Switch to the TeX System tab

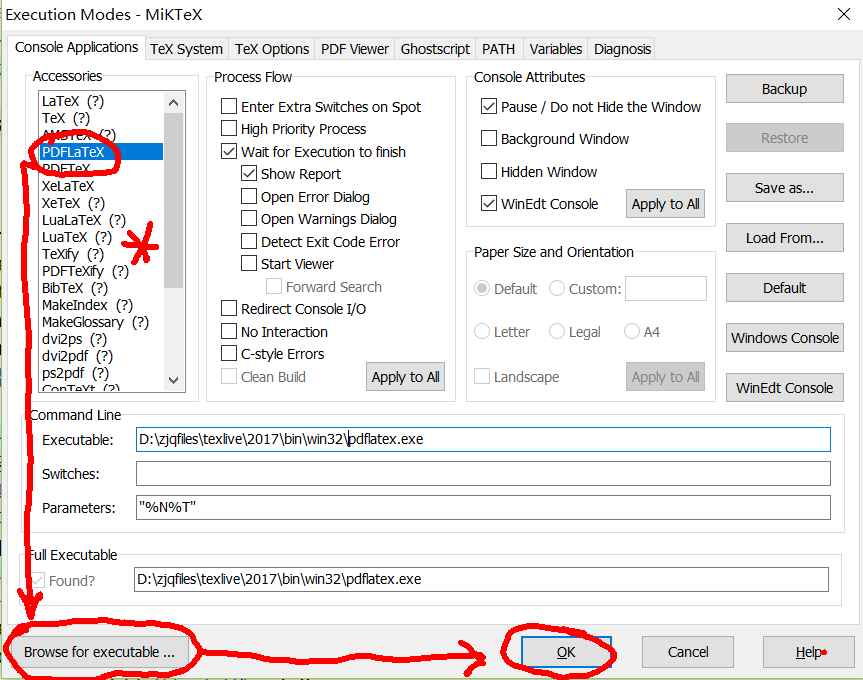(186, 49)
